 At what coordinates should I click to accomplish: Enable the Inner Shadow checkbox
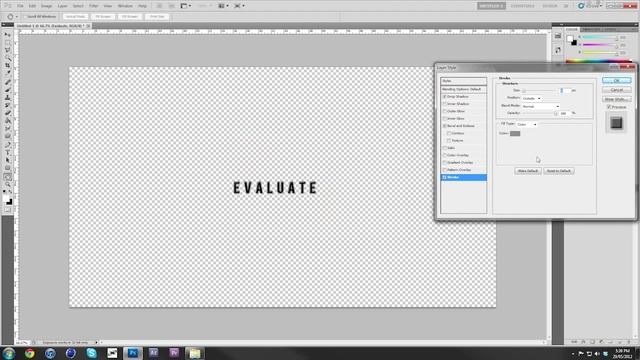pos(444,104)
